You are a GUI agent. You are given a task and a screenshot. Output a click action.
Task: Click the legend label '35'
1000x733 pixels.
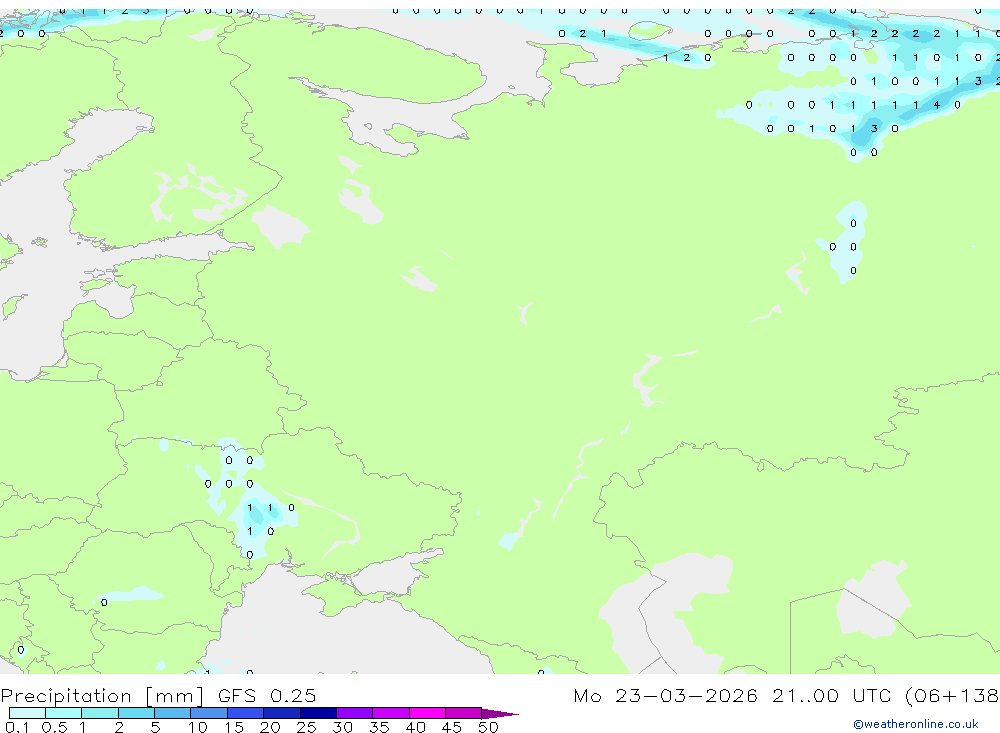379,727
